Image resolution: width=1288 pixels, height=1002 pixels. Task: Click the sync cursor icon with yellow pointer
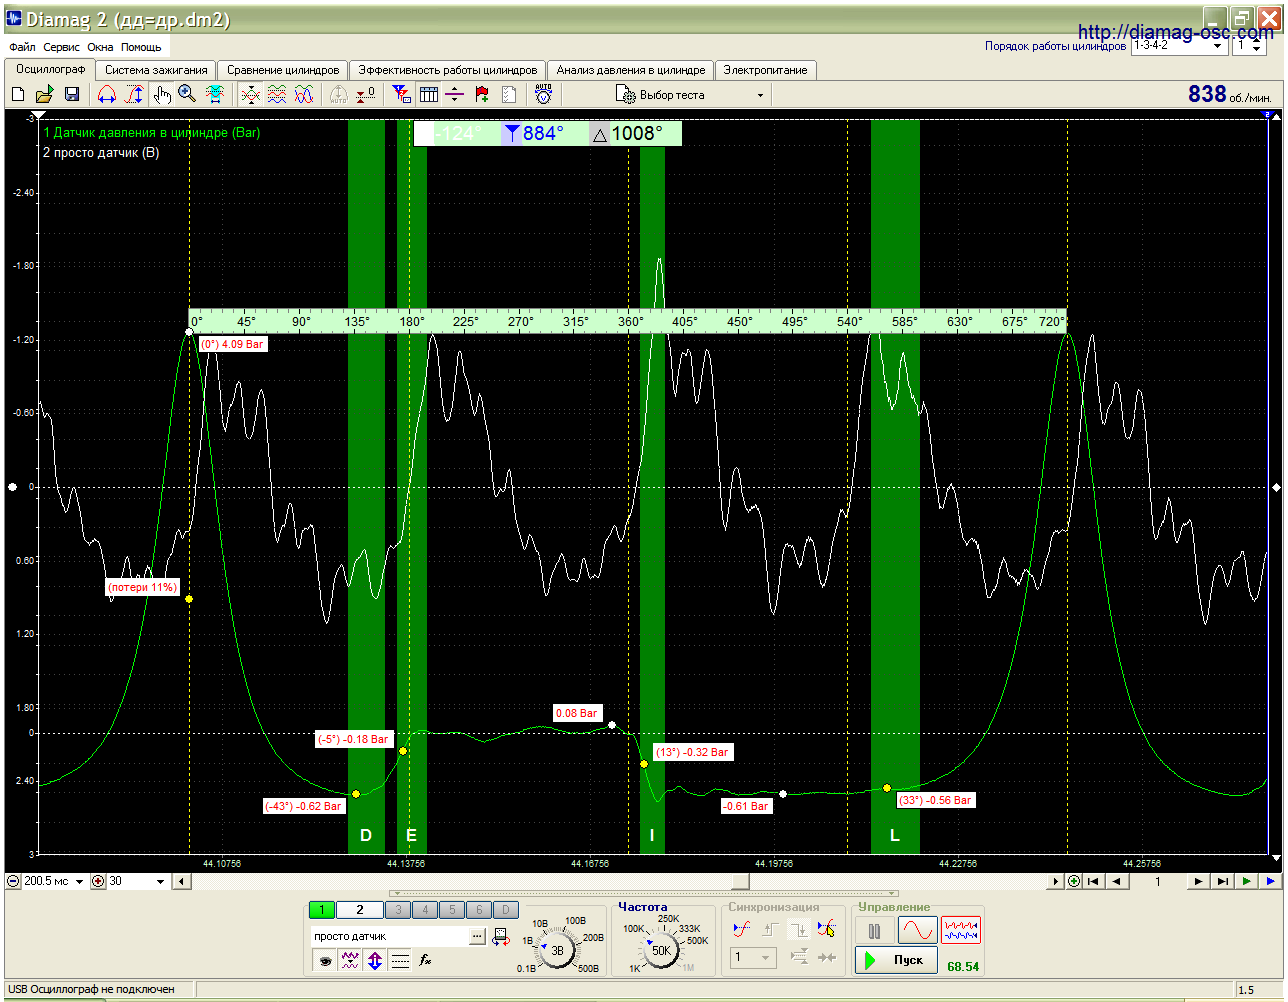pos(825,929)
